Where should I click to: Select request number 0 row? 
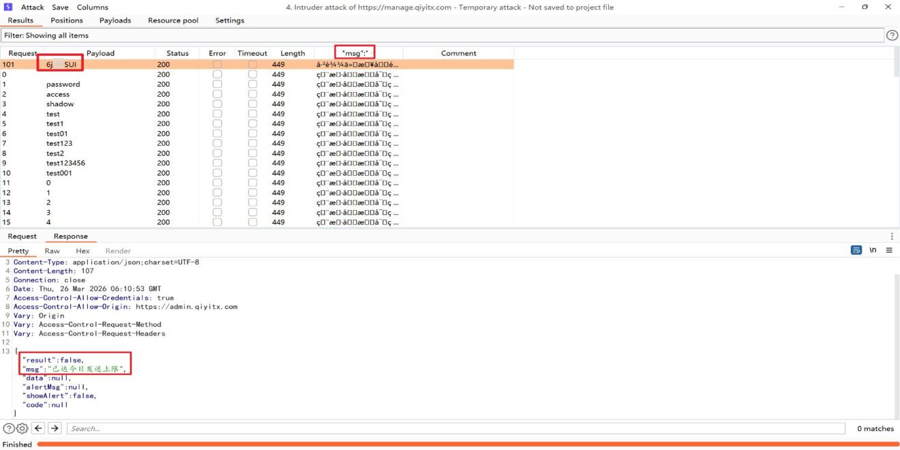pyautogui.click(x=257, y=75)
